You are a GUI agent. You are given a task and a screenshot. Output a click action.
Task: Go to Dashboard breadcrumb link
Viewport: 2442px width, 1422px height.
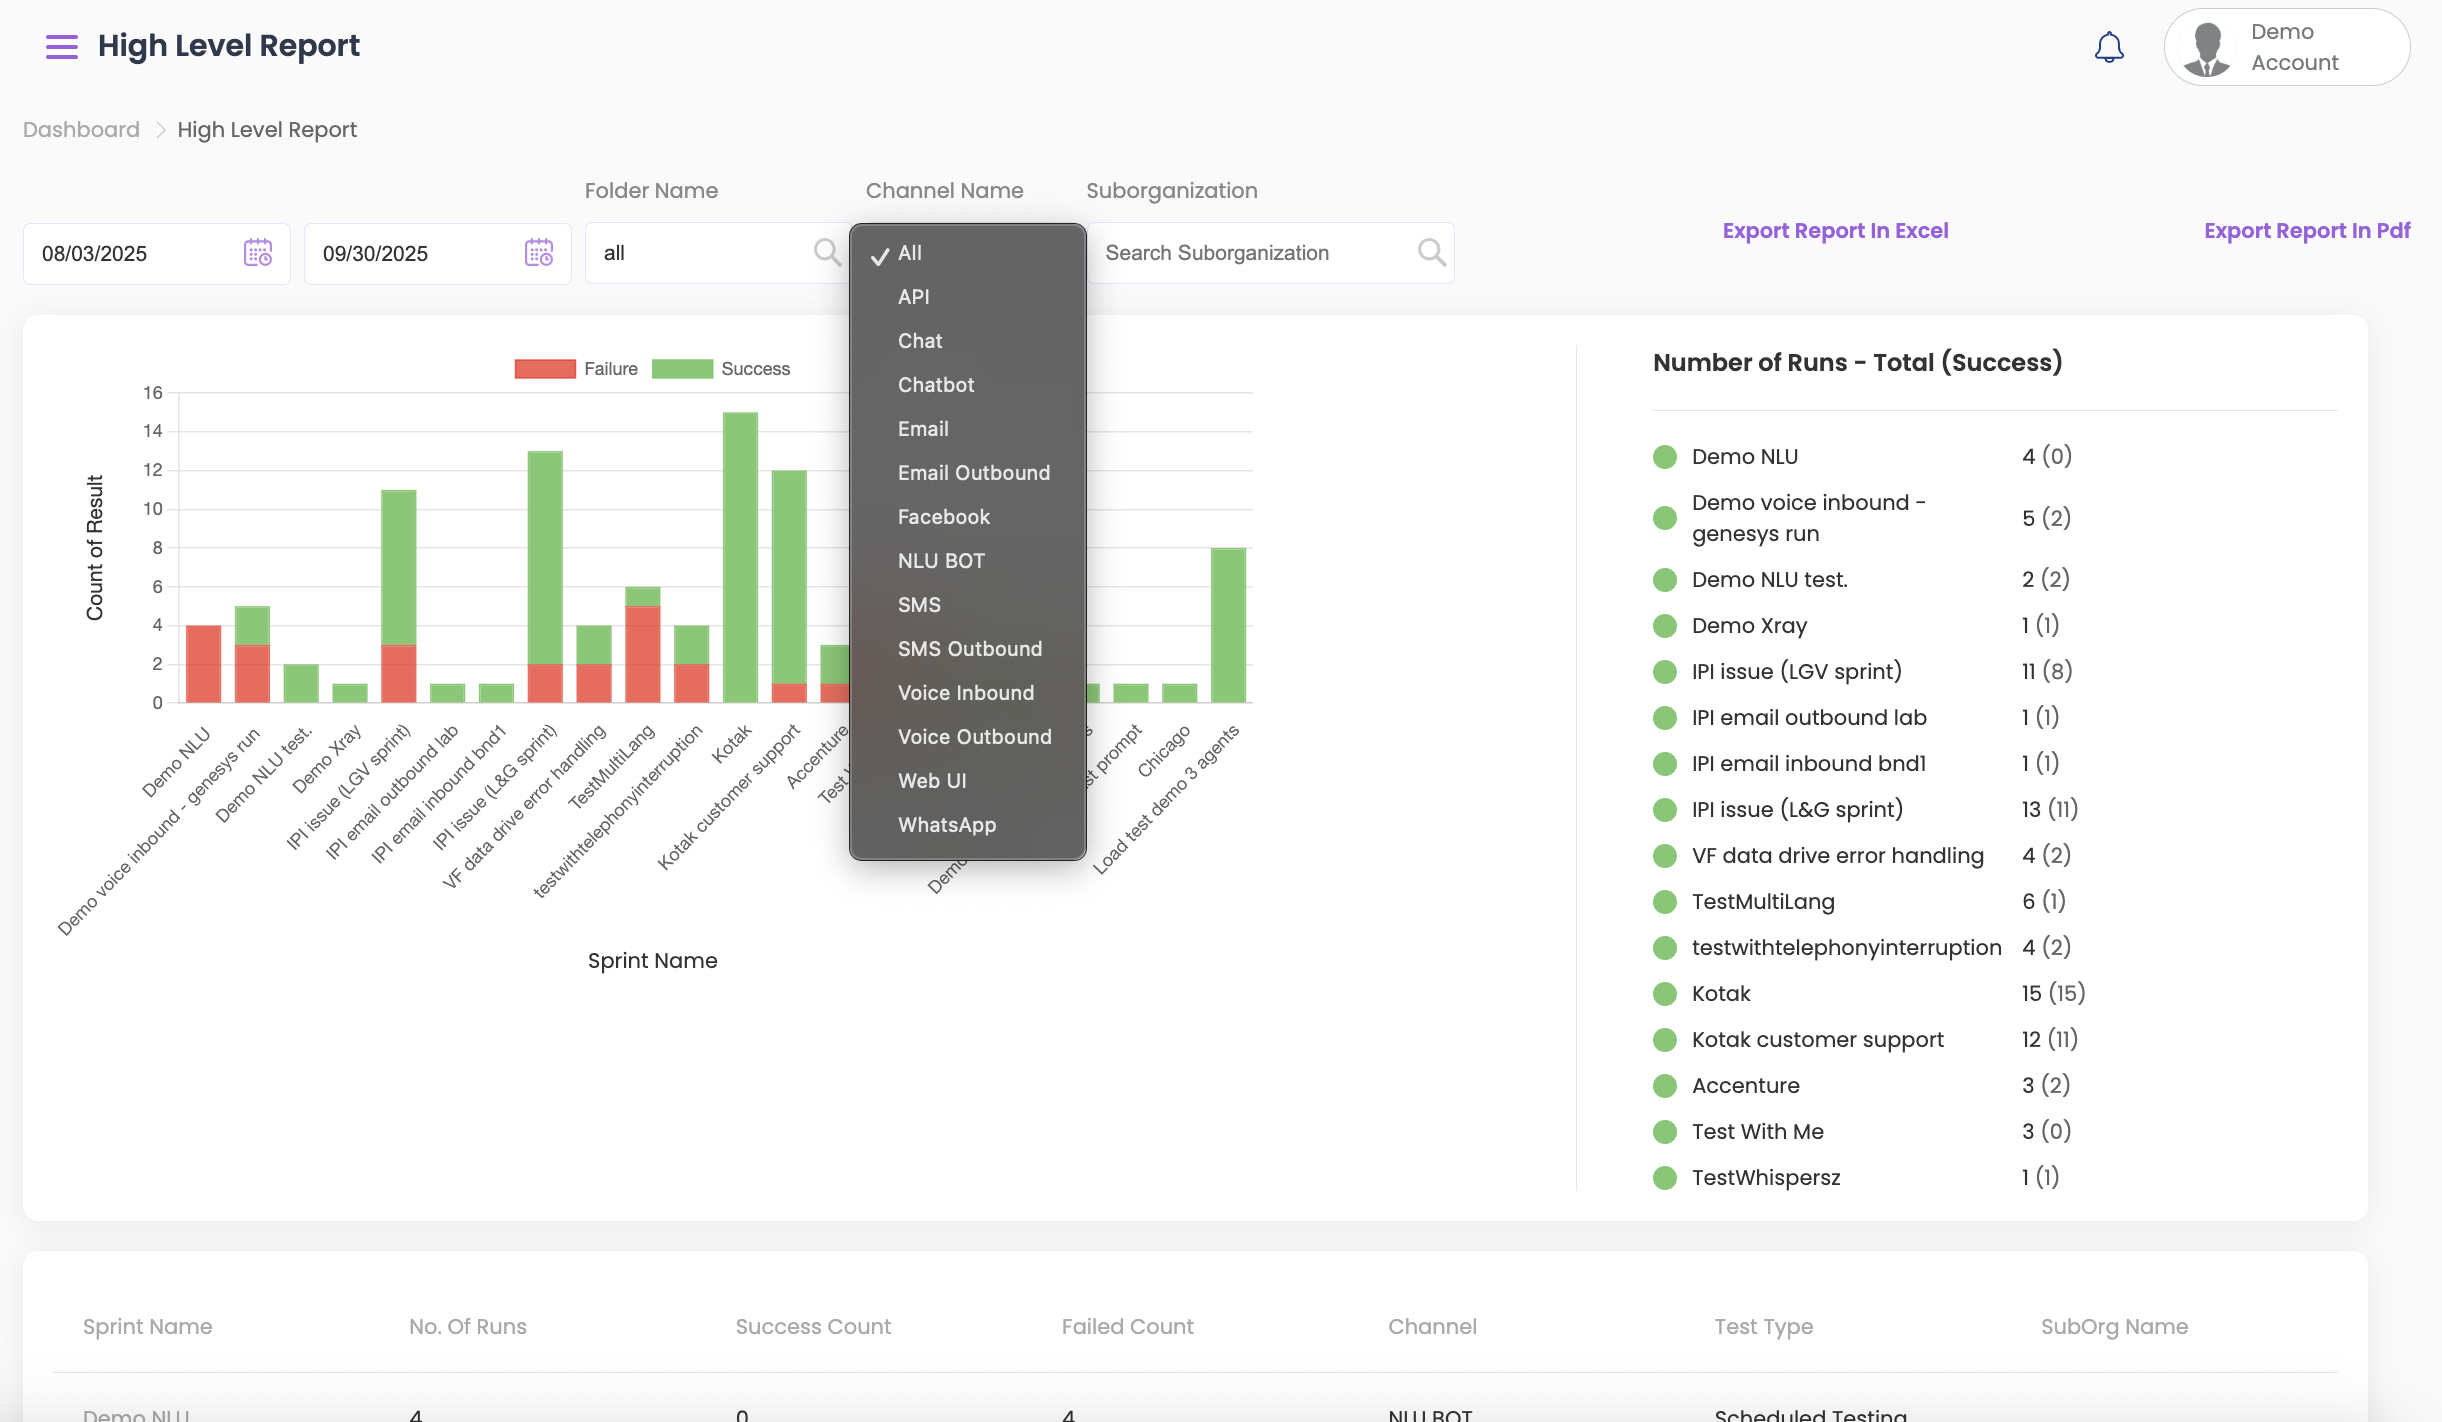pyautogui.click(x=81, y=130)
